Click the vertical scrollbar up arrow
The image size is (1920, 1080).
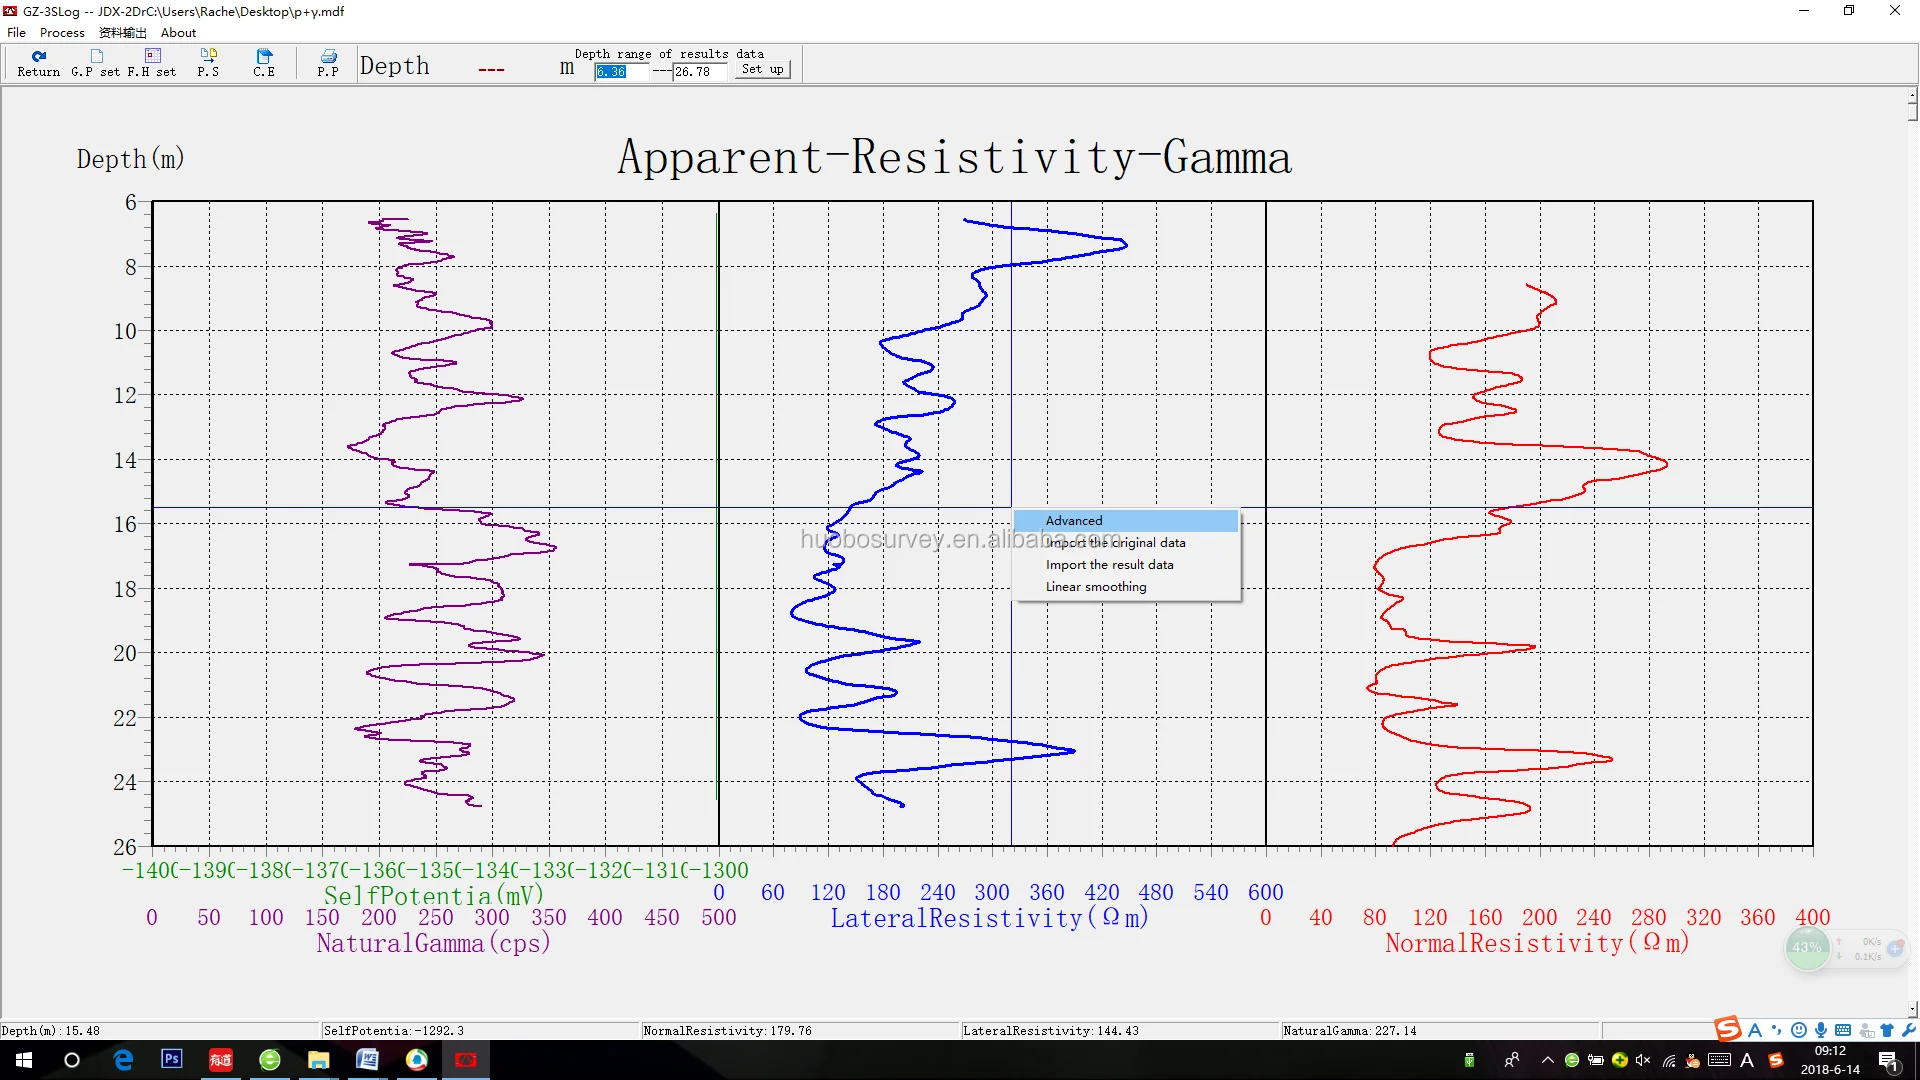point(1912,95)
